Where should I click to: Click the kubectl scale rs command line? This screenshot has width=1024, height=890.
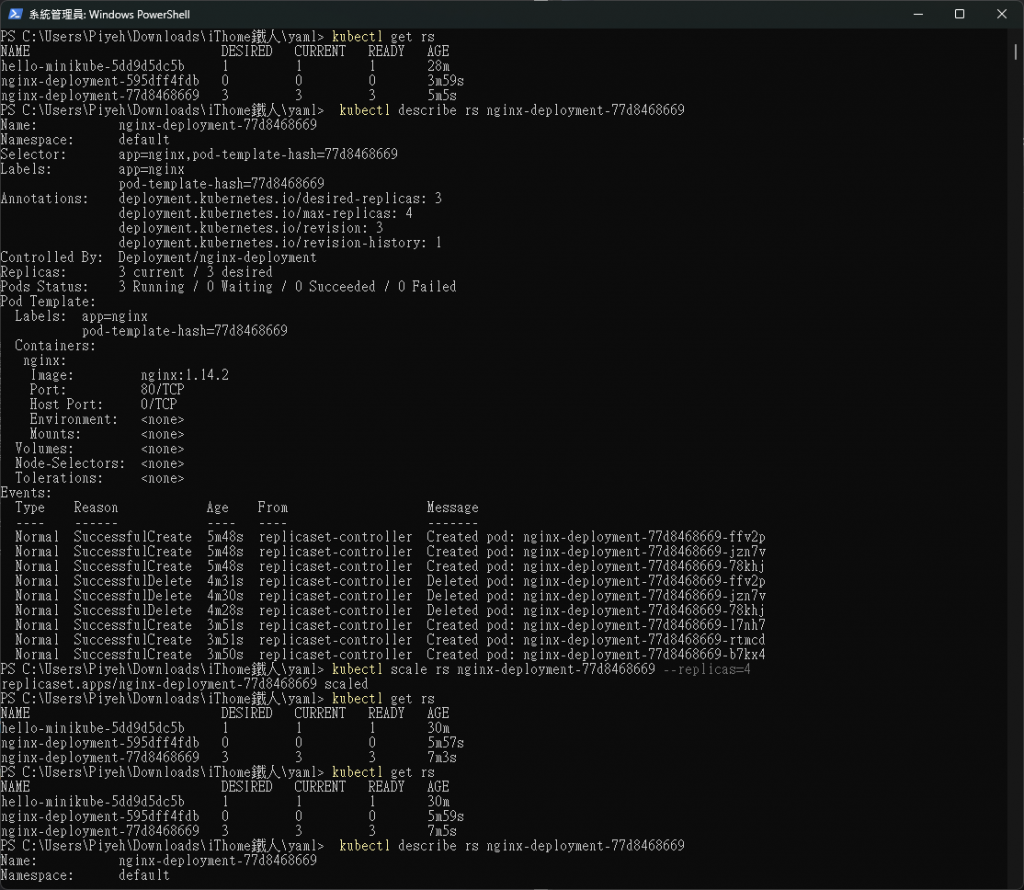pyautogui.click(x=541, y=669)
